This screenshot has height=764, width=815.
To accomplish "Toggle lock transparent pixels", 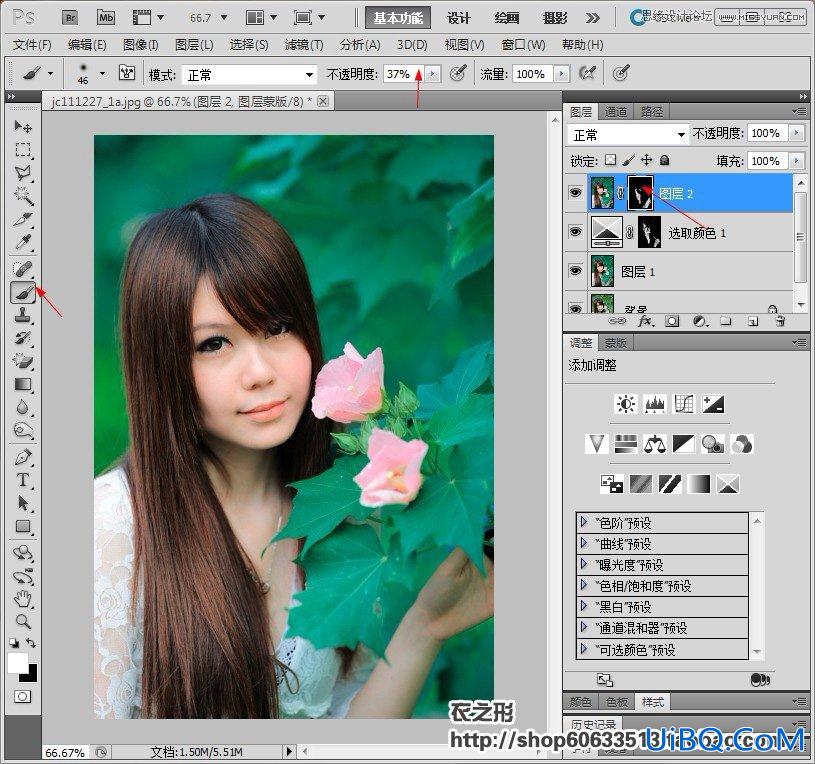I will [x=611, y=160].
